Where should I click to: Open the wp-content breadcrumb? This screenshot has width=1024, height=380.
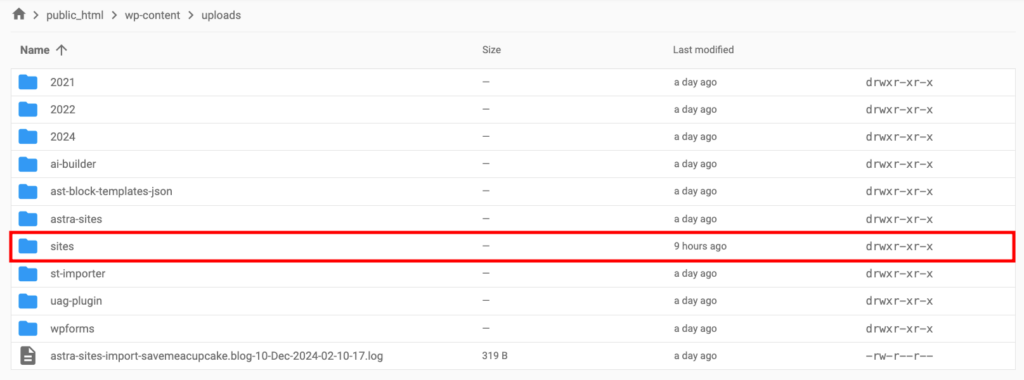(152, 15)
